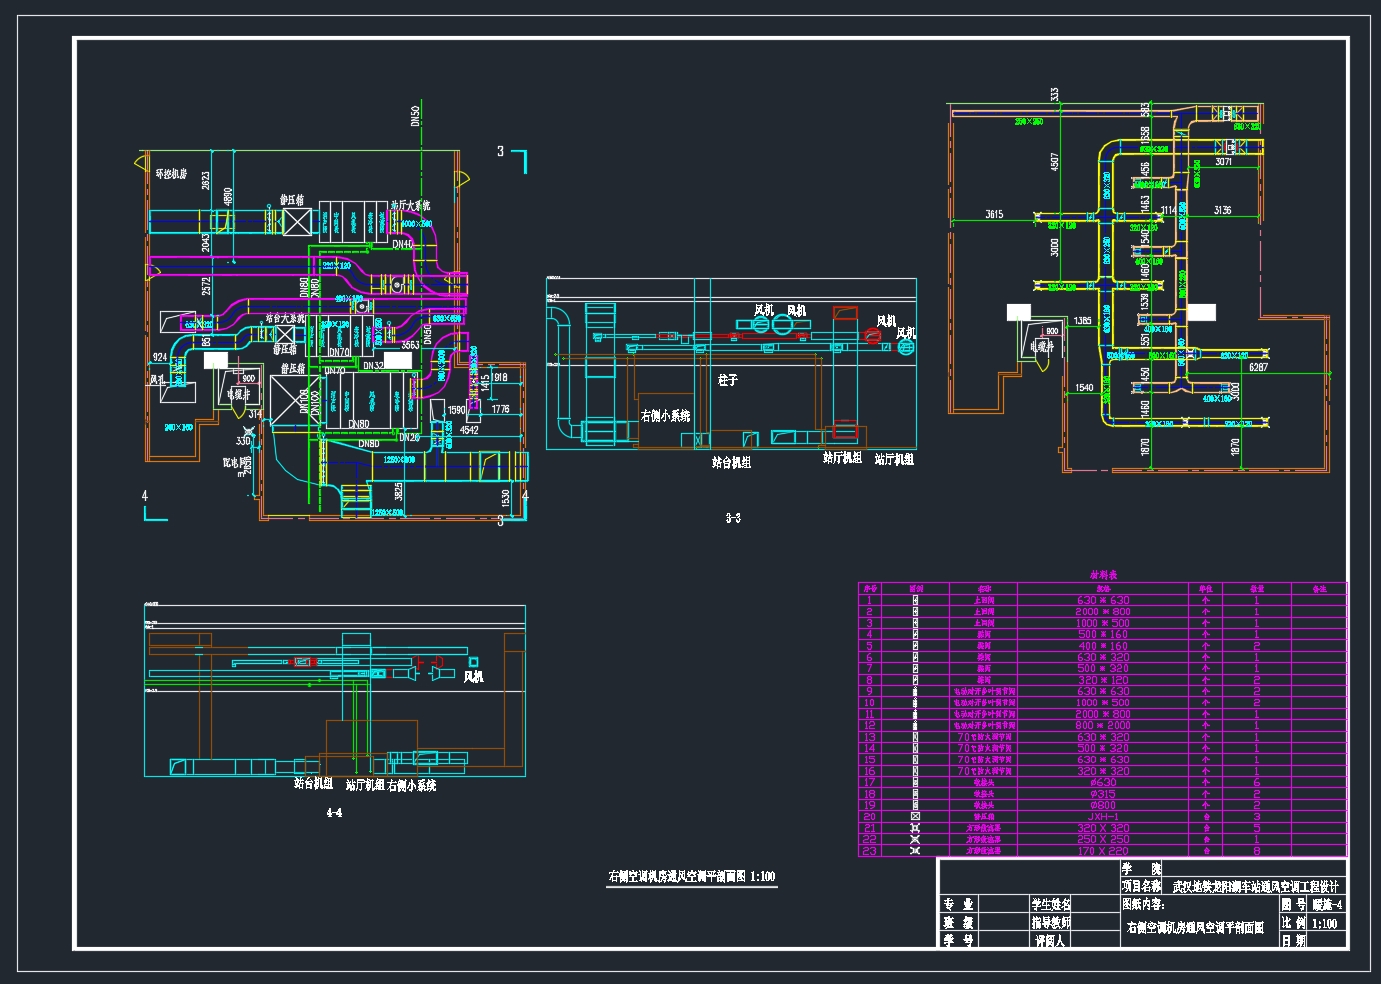Click the 右侧小系统 label inside section 3-3
Viewport: 1381px width, 984px height.
coord(665,415)
